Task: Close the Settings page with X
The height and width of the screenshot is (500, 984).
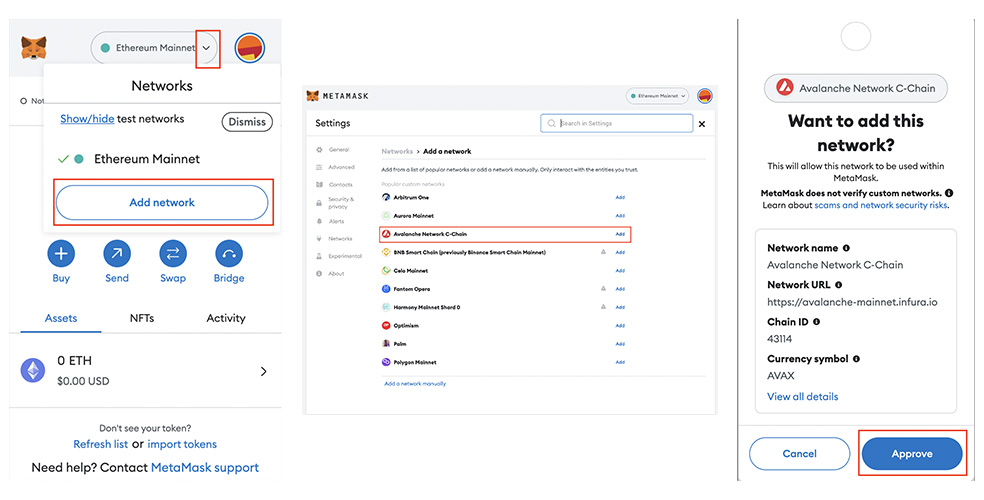Action: point(702,124)
